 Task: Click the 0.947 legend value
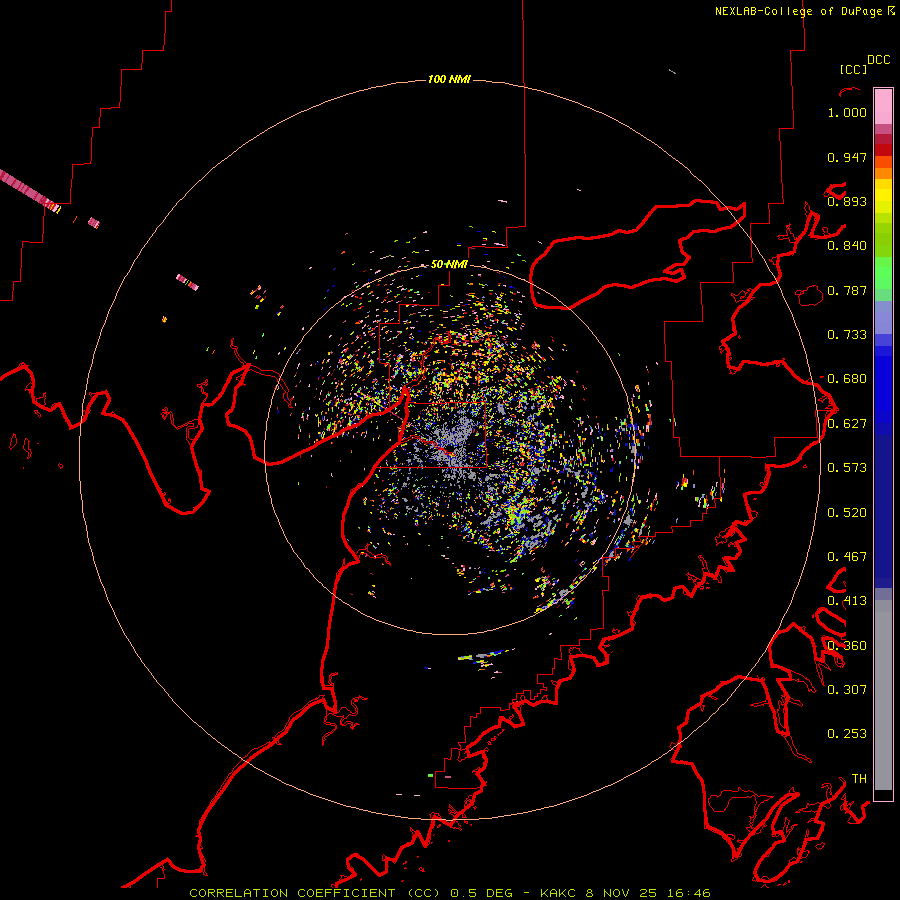(847, 157)
